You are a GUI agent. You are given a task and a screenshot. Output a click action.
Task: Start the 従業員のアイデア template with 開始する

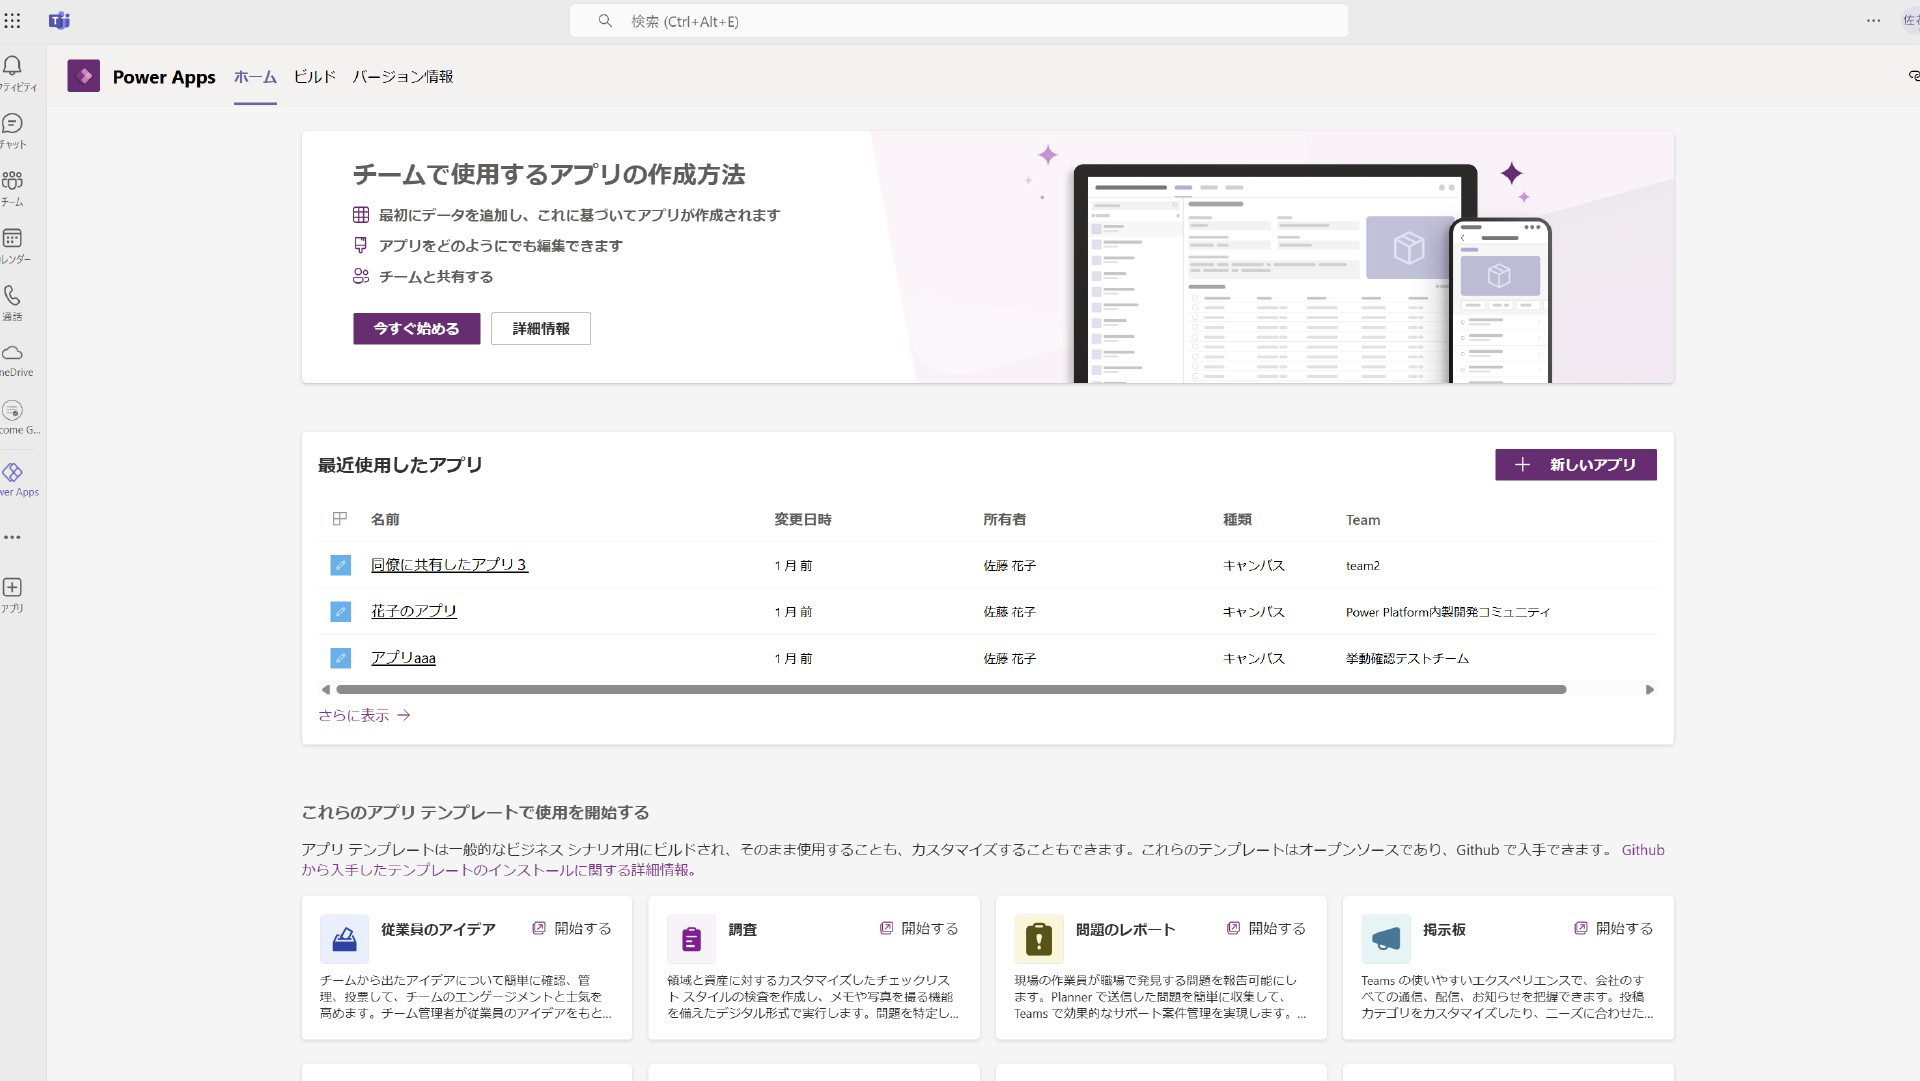click(x=571, y=928)
